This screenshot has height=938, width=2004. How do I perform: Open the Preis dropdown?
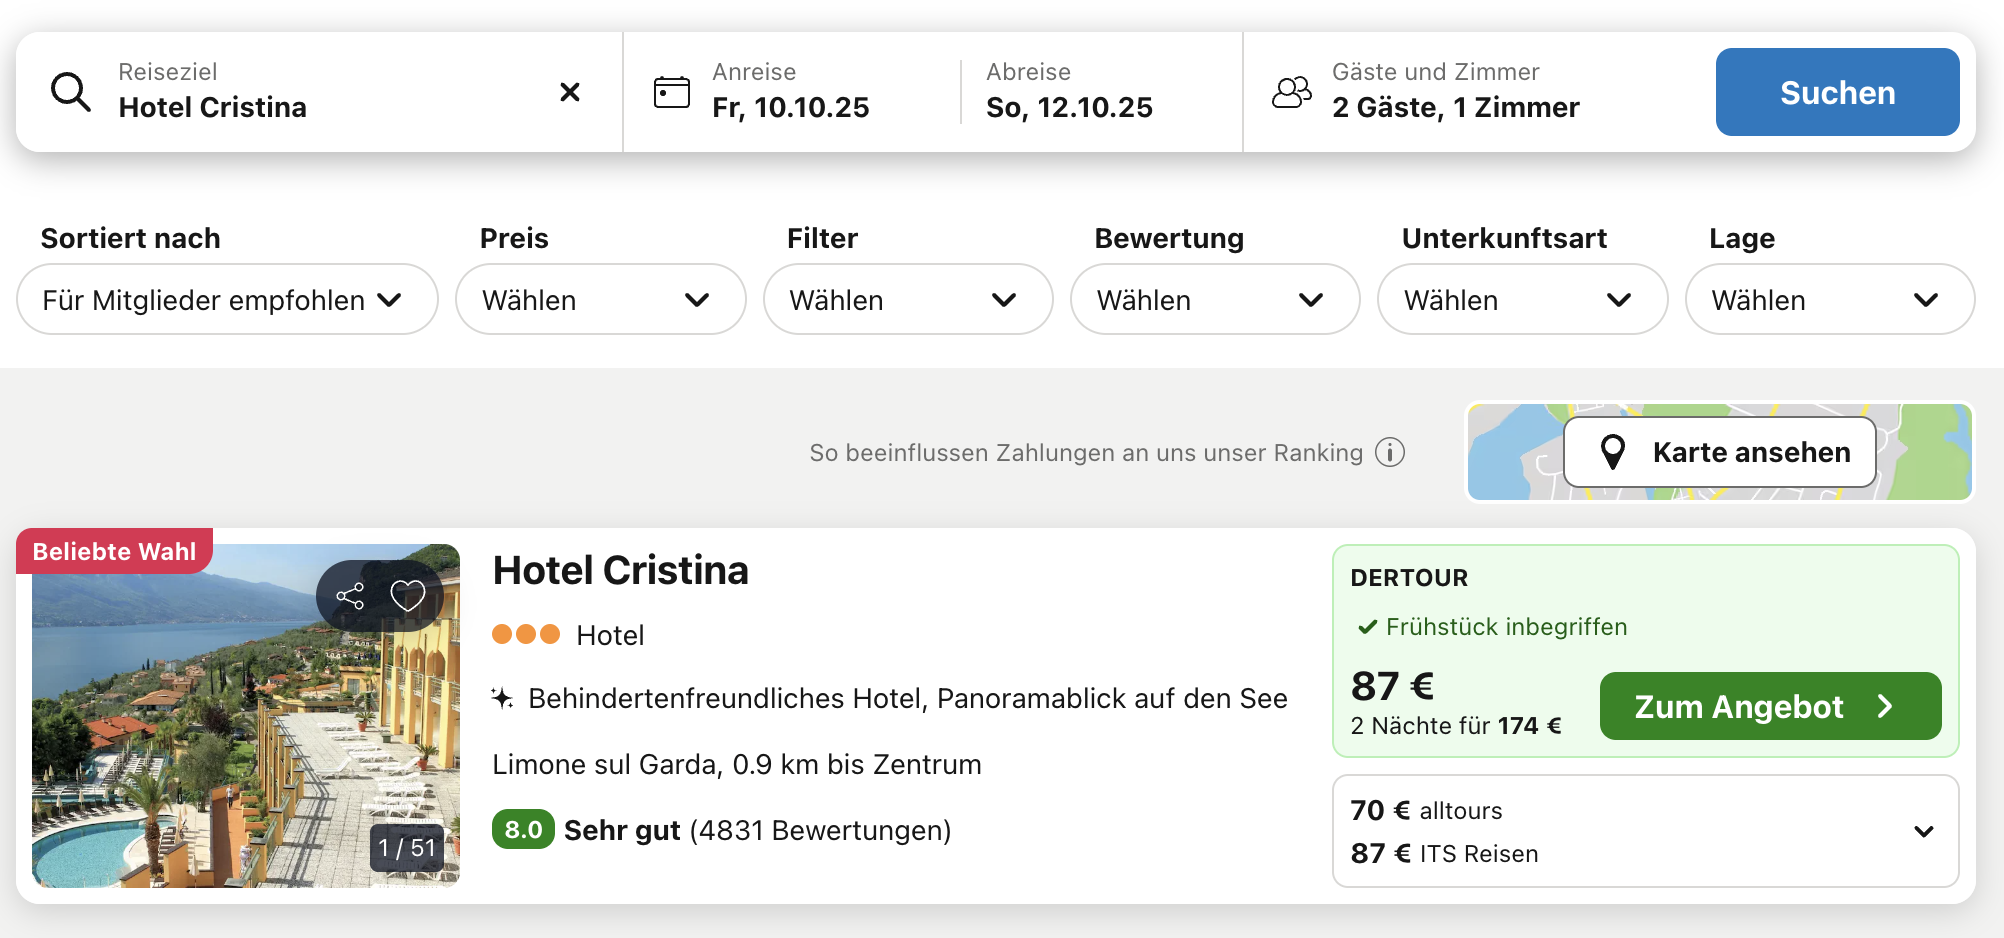(601, 299)
